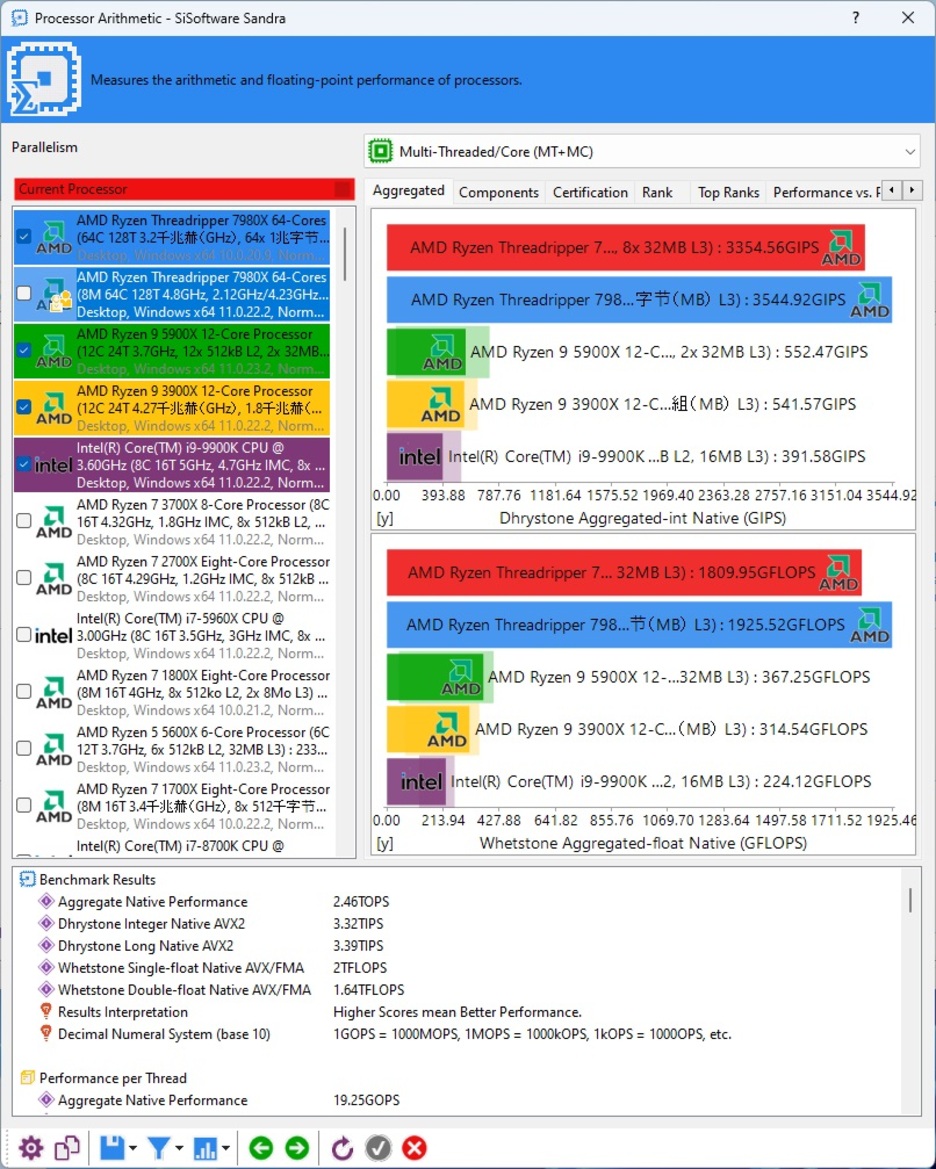Click the lightbulb icon beside Results Interpretation
The image size is (936, 1169).
[x=46, y=1012]
